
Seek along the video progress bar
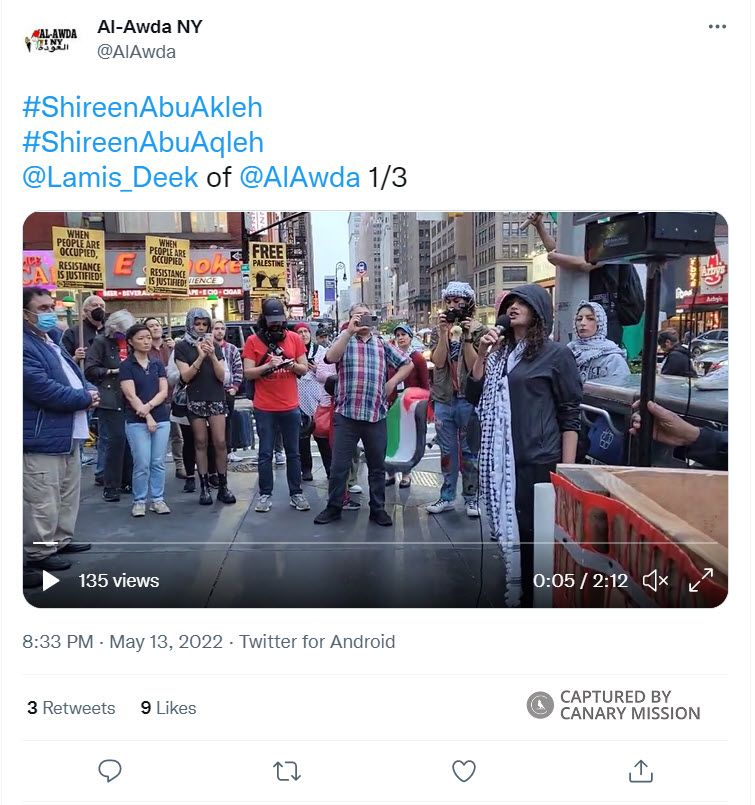coord(375,542)
